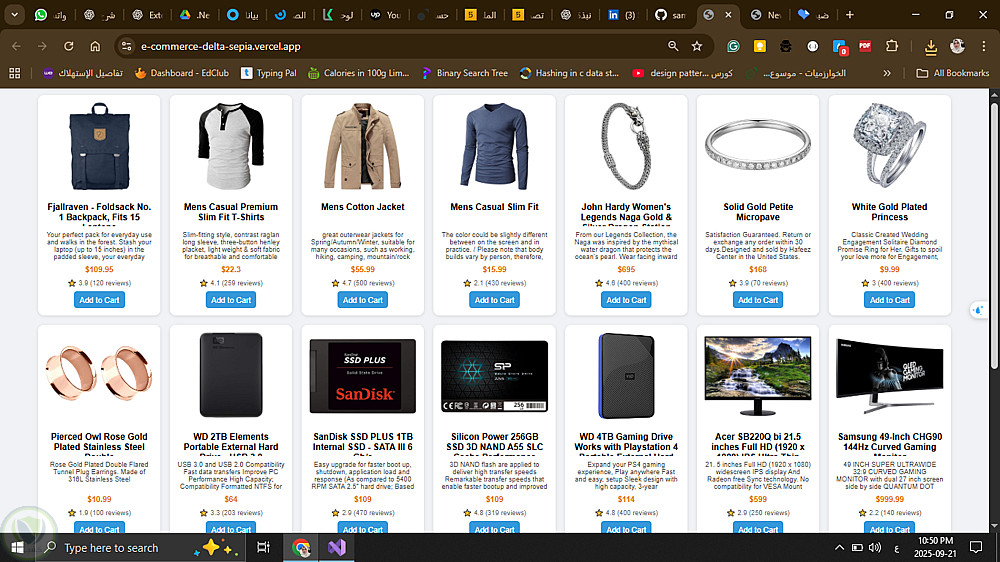Open the PDF extension icon
The height and width of the screenshot is (562, 1000).
click(865, 46)
